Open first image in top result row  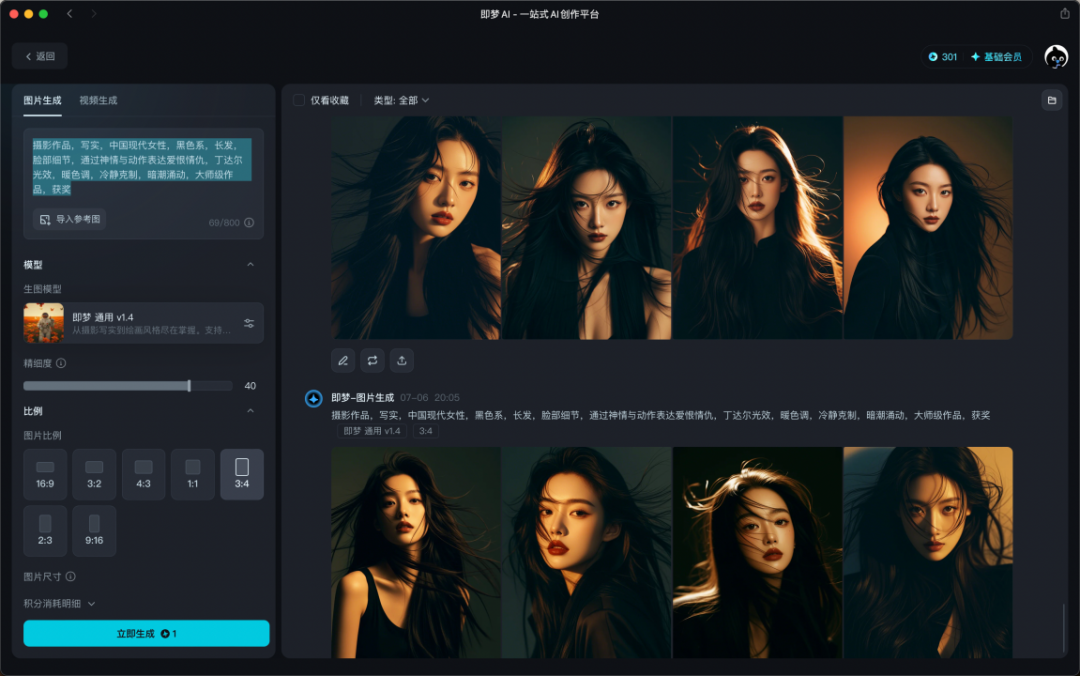click(415, 228)
